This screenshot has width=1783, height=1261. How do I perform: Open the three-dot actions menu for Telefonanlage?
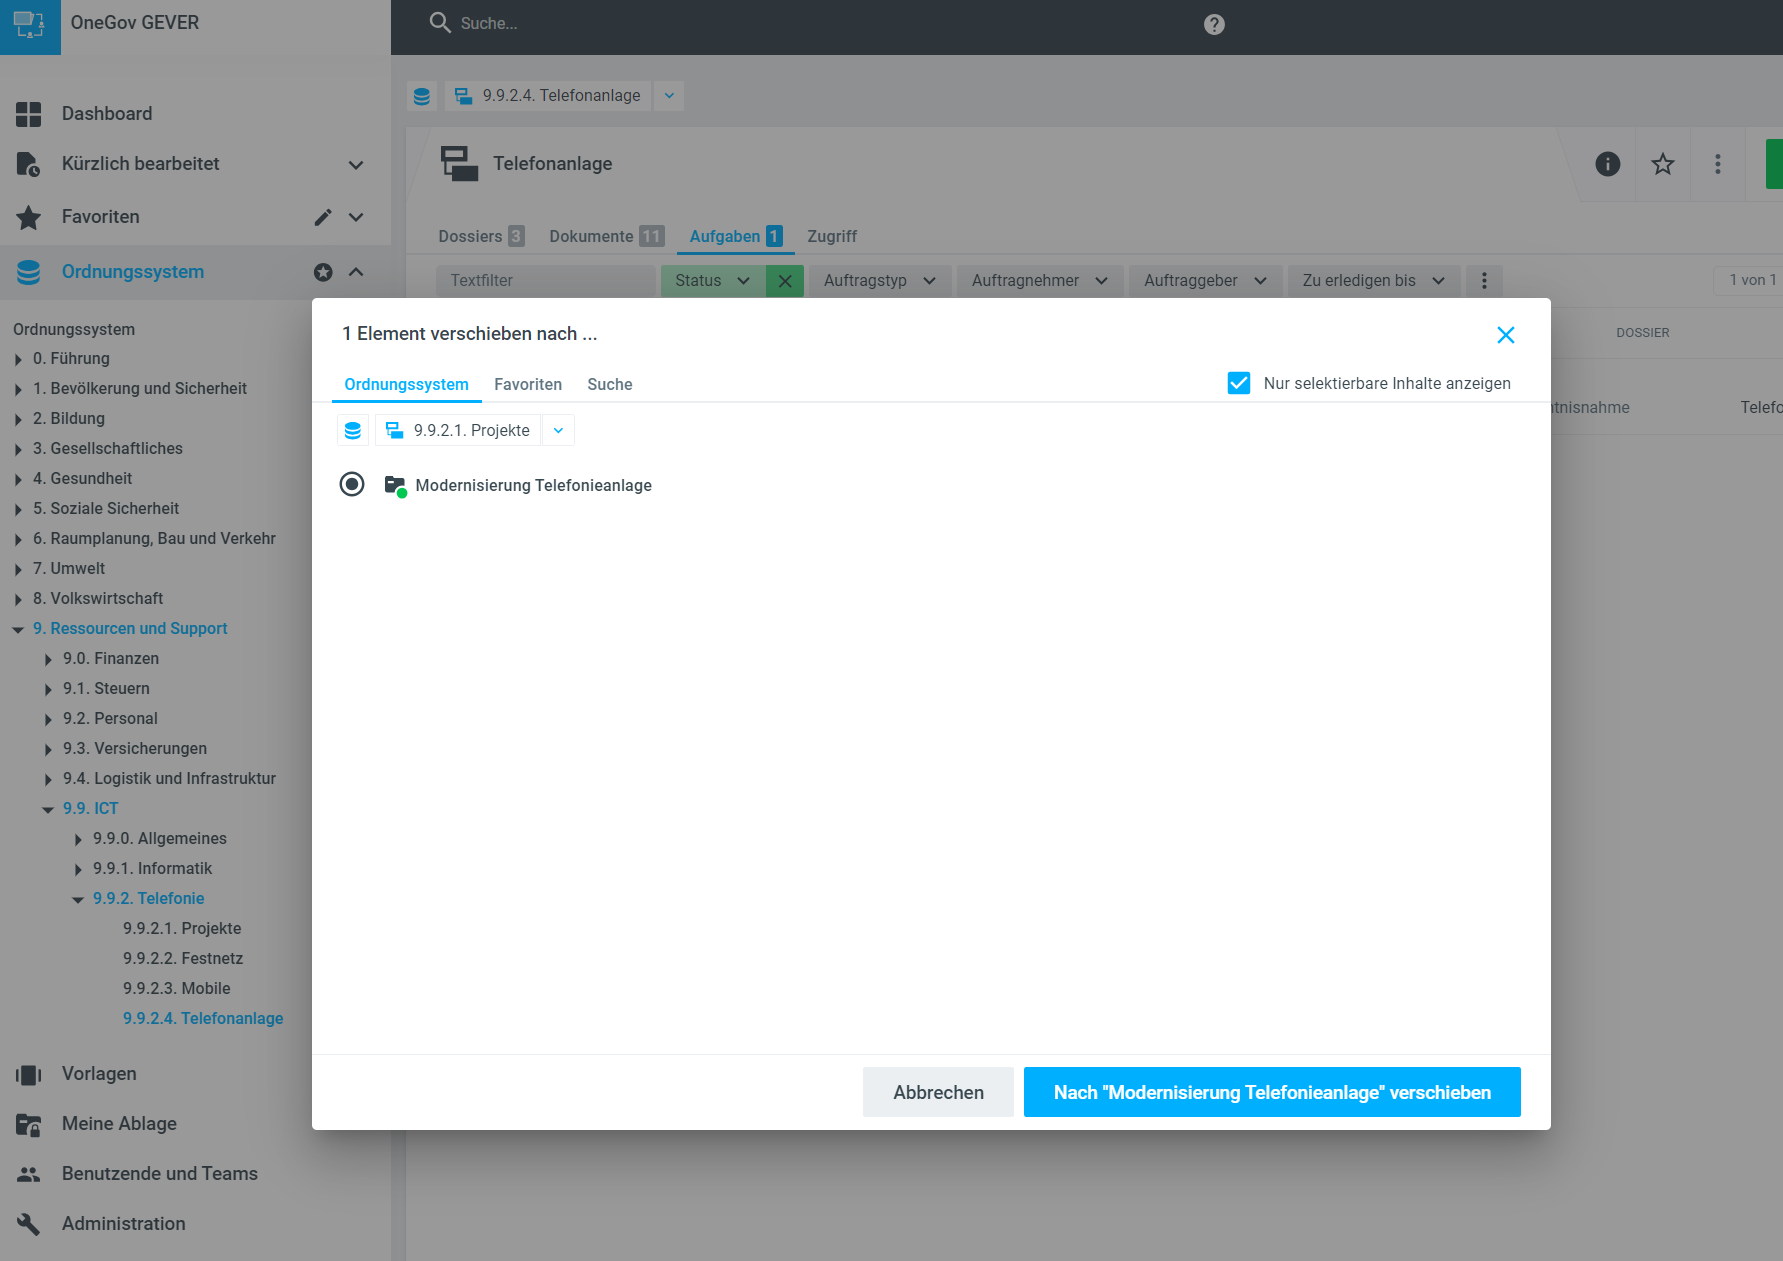pyautogui.click(x=1717, y=164)
